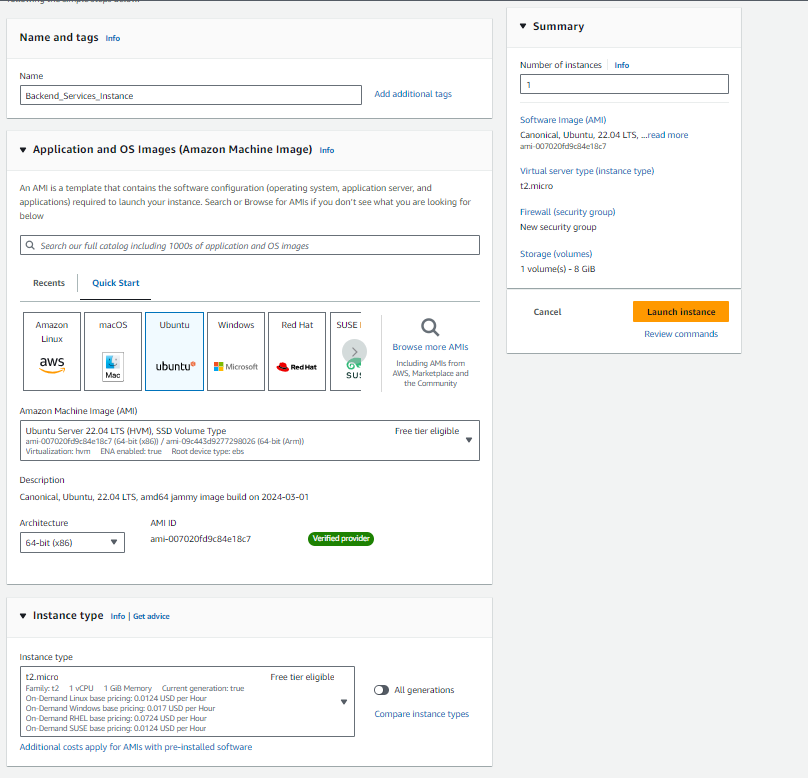The height and width of the screenshot is (778, 808).
Task: Collapse the Summary panel
Action: [523, 26]
